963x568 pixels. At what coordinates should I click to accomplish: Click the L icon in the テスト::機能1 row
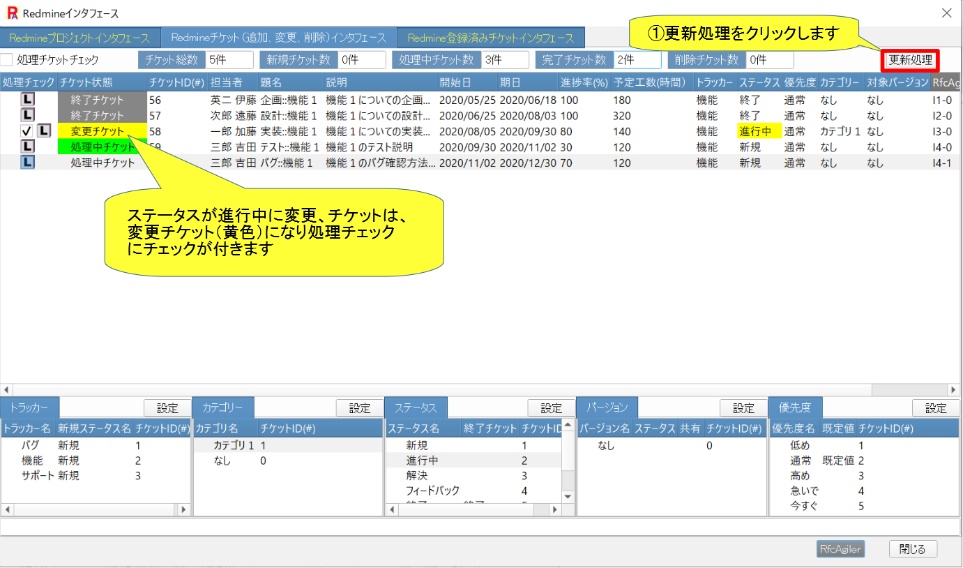pos(28,146)
